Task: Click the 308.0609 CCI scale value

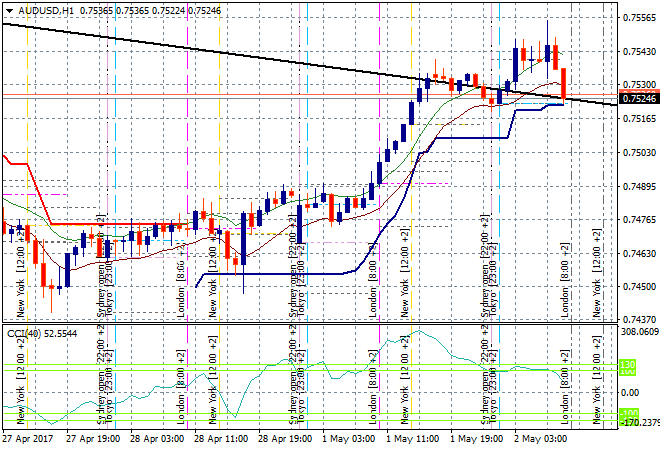Action: [x=638, y=331]
